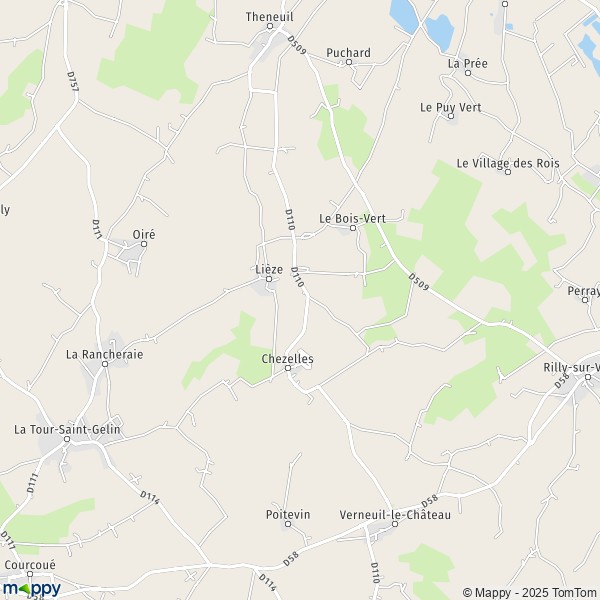600x600 pixels.
Task: Click the Mappy logo
Action: (x=32, y=589)
